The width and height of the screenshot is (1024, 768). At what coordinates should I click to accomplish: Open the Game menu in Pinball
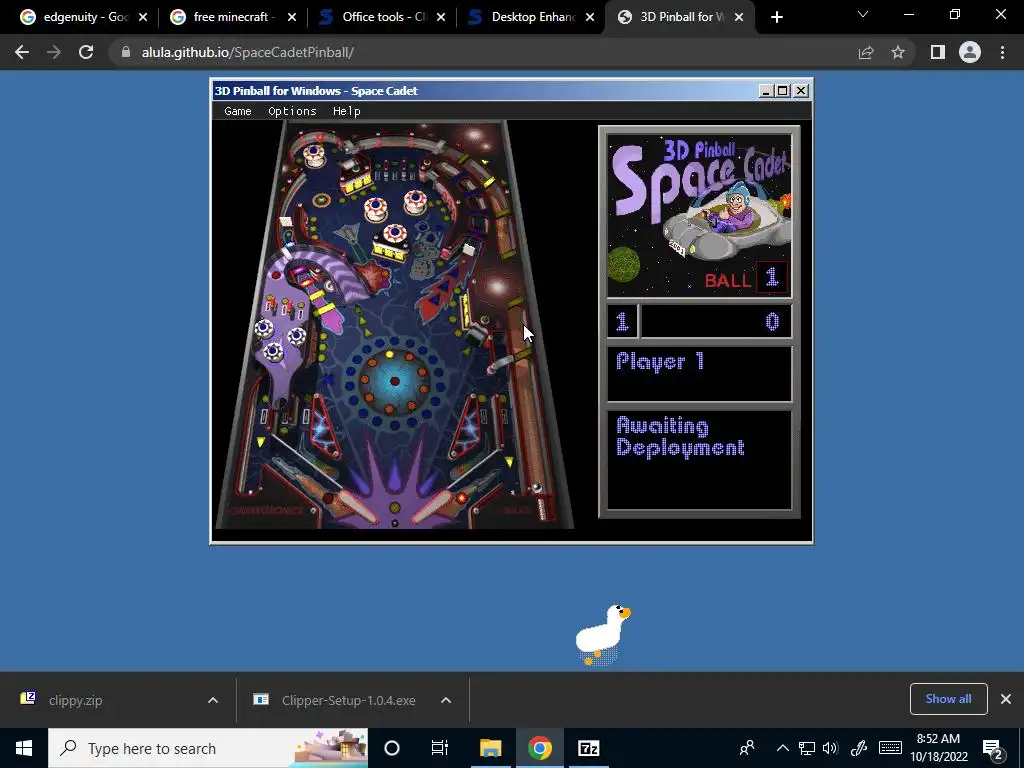pyautogui.click(x=238, y=111)
